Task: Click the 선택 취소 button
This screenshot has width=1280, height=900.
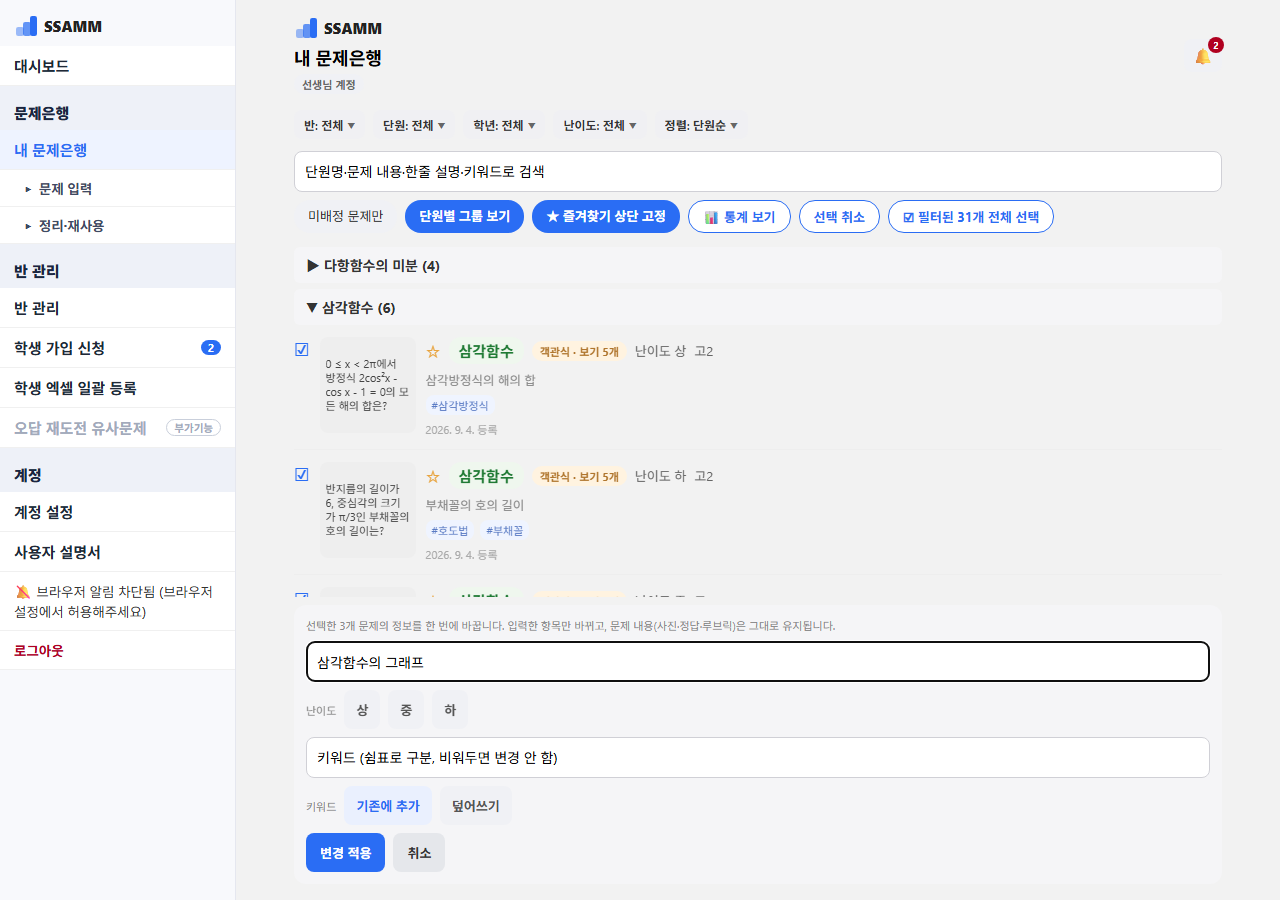Action: click(x=839, y=216)
